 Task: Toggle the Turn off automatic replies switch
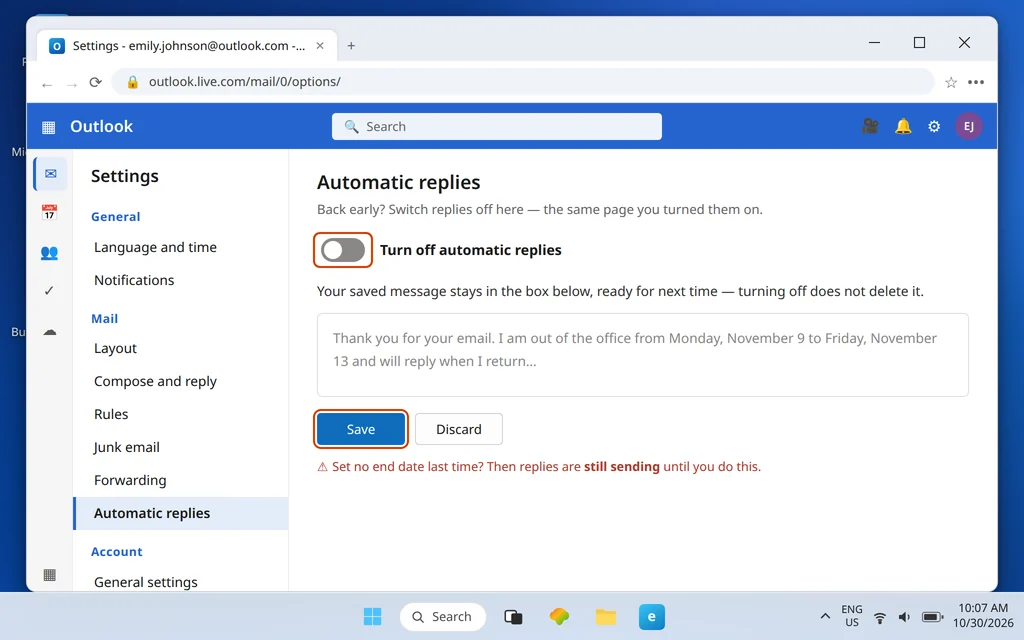point(343,250)
